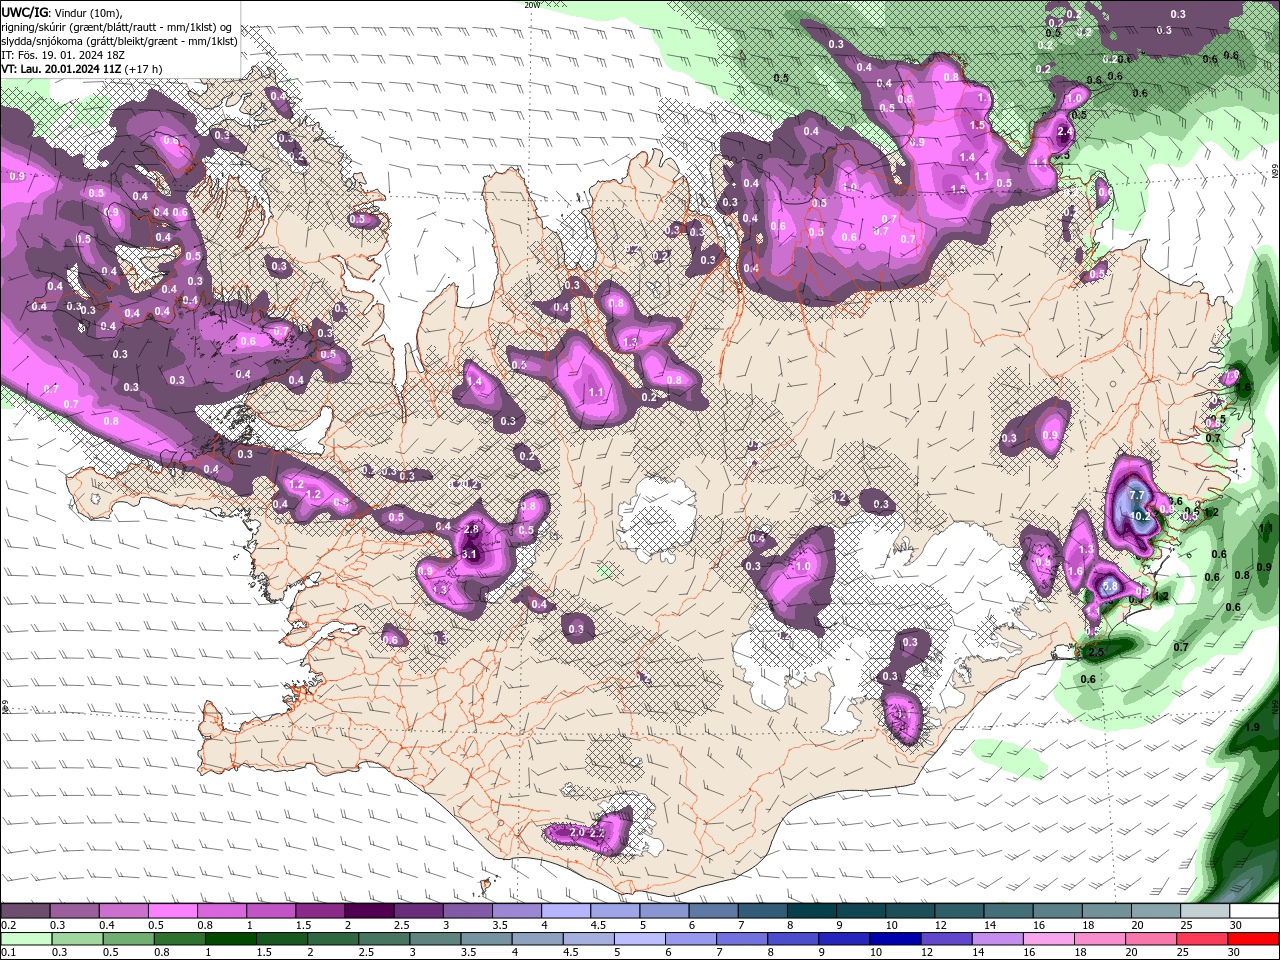Click the red rain legend swatch labeled 30
Image resolution: width=1280 pixels, height=960 pixels.
(1253, 939)
